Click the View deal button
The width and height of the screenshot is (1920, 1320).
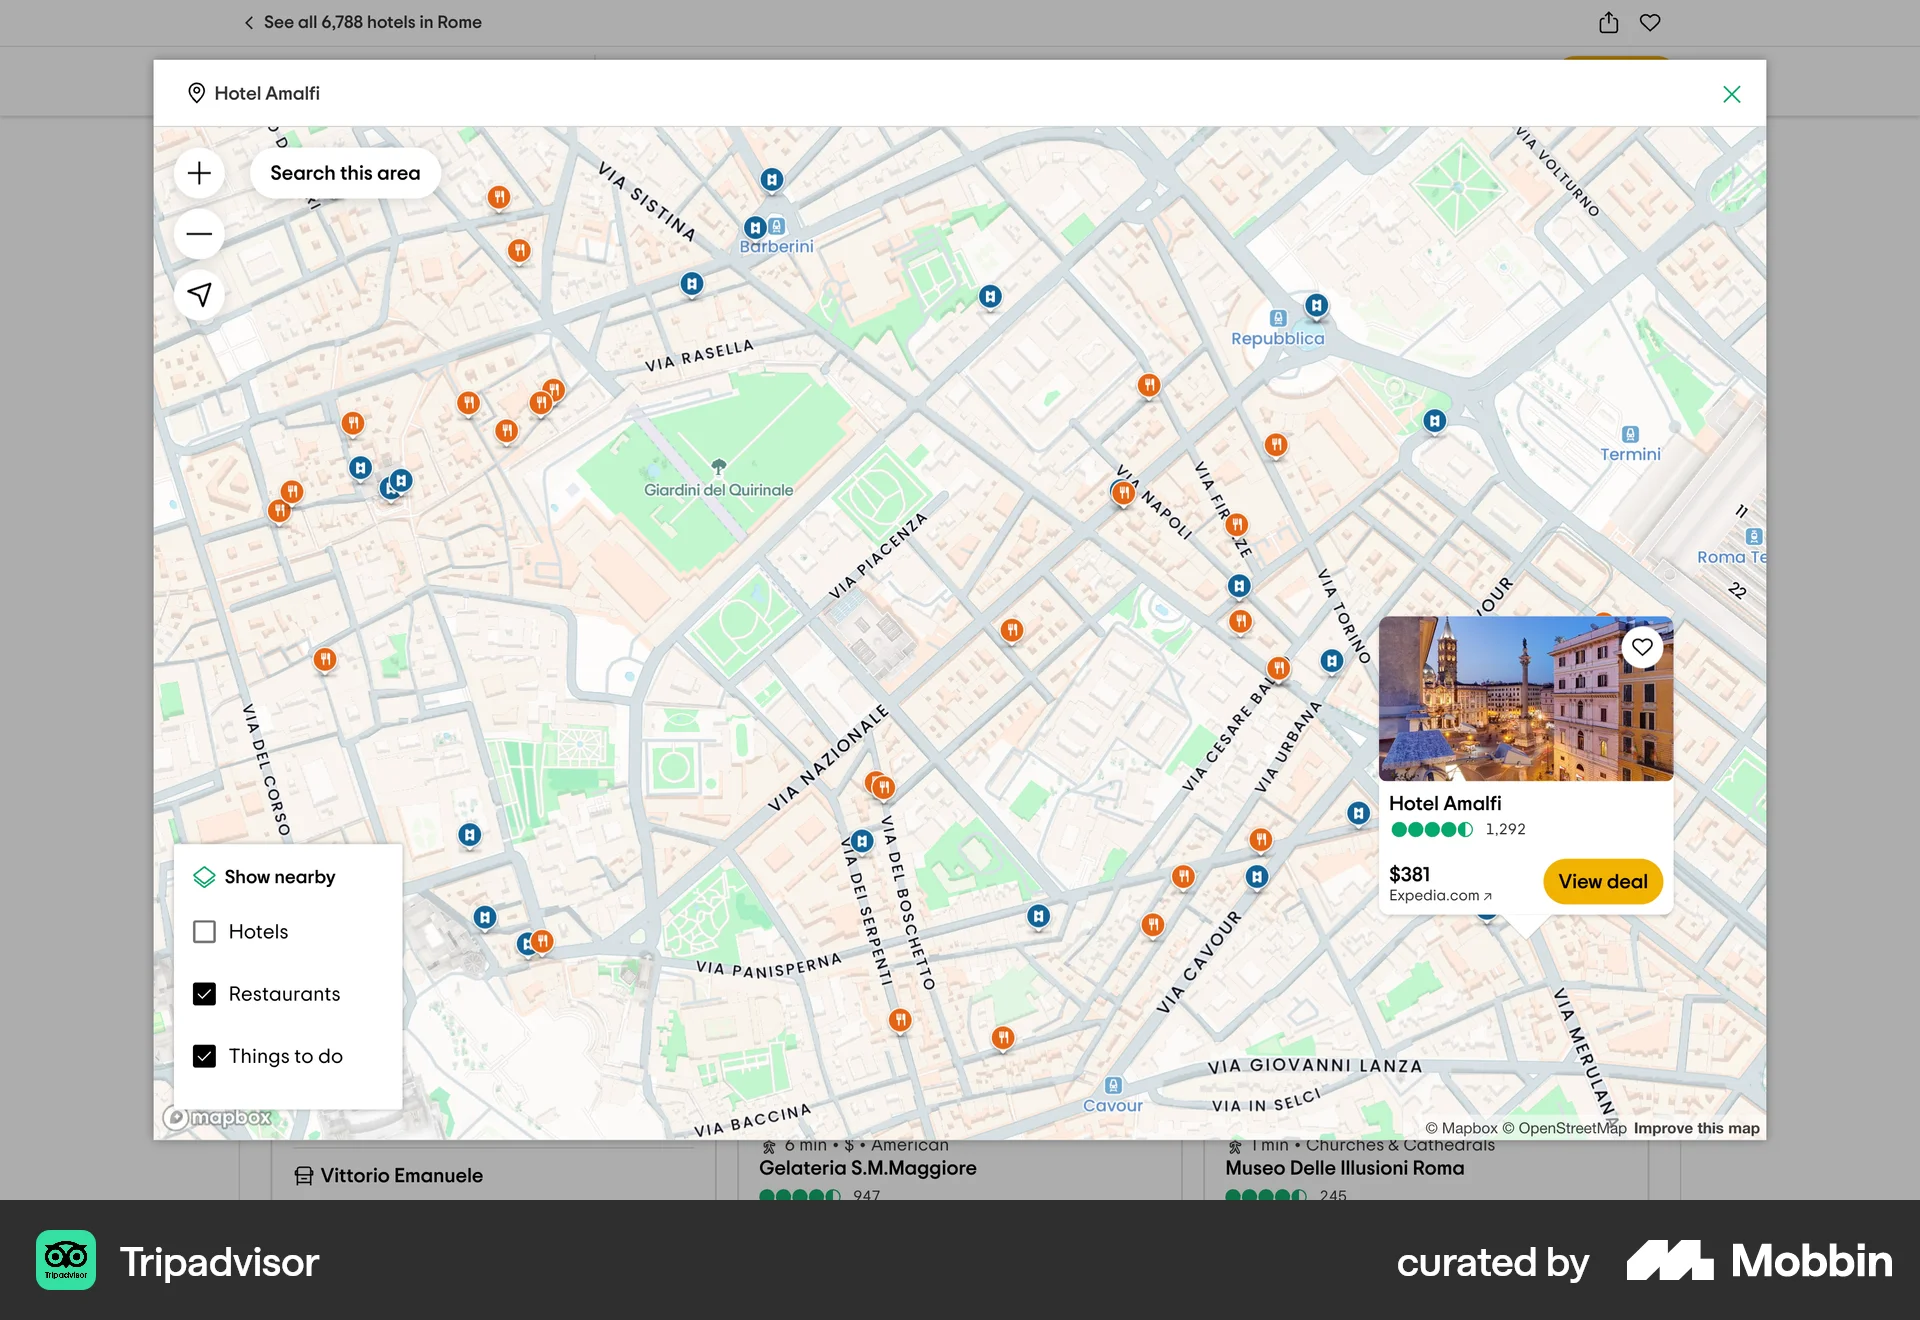coord(1603,881)
